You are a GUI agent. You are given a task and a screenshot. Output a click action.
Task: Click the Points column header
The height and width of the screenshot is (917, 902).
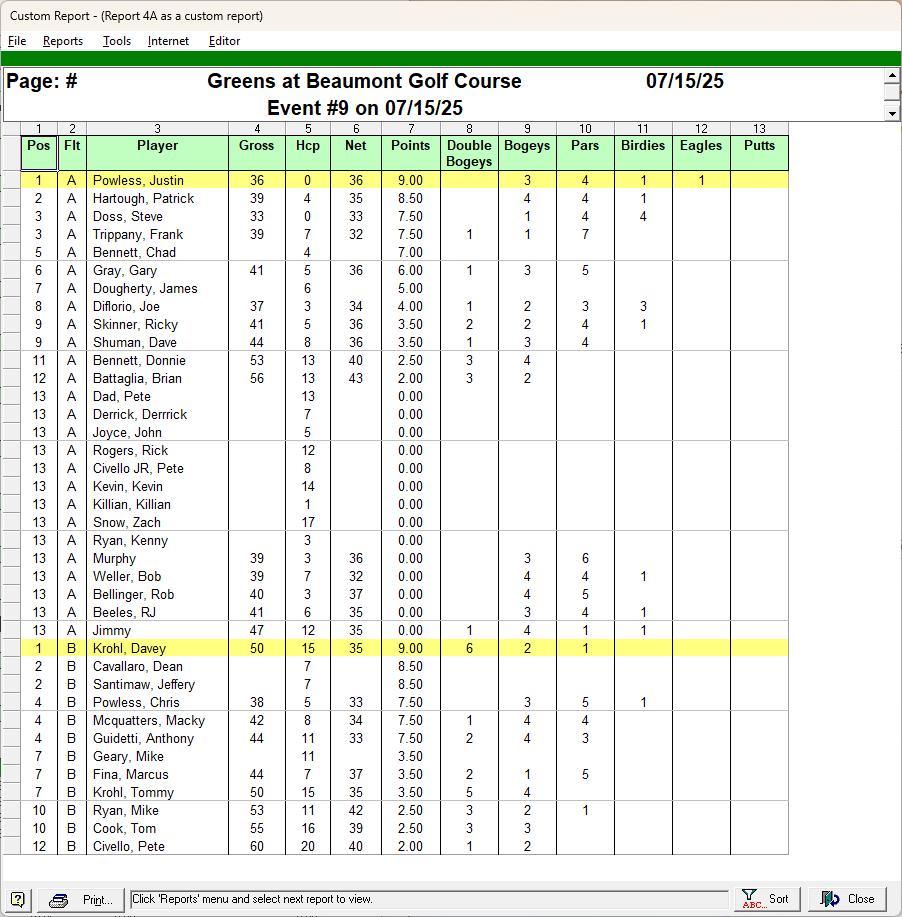(x=410, y=146)
